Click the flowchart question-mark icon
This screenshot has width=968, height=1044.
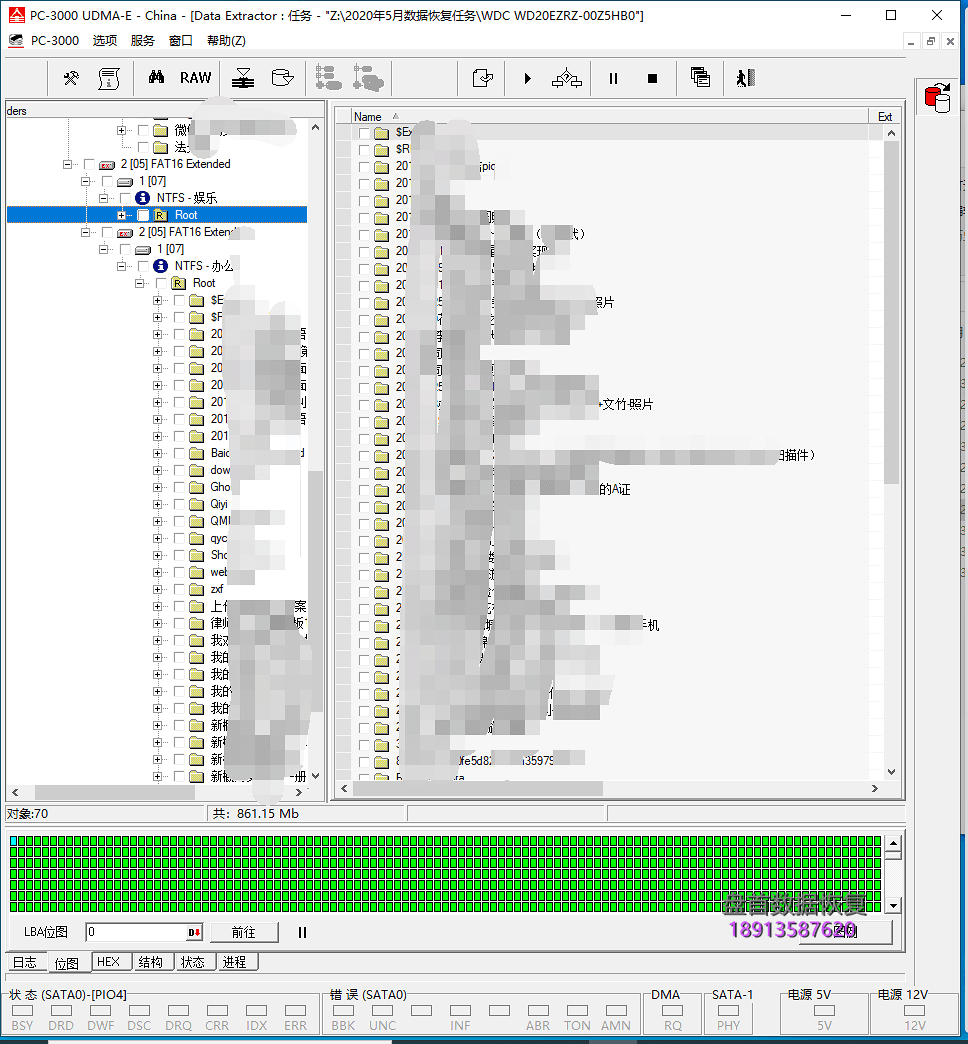click(567, 79)
